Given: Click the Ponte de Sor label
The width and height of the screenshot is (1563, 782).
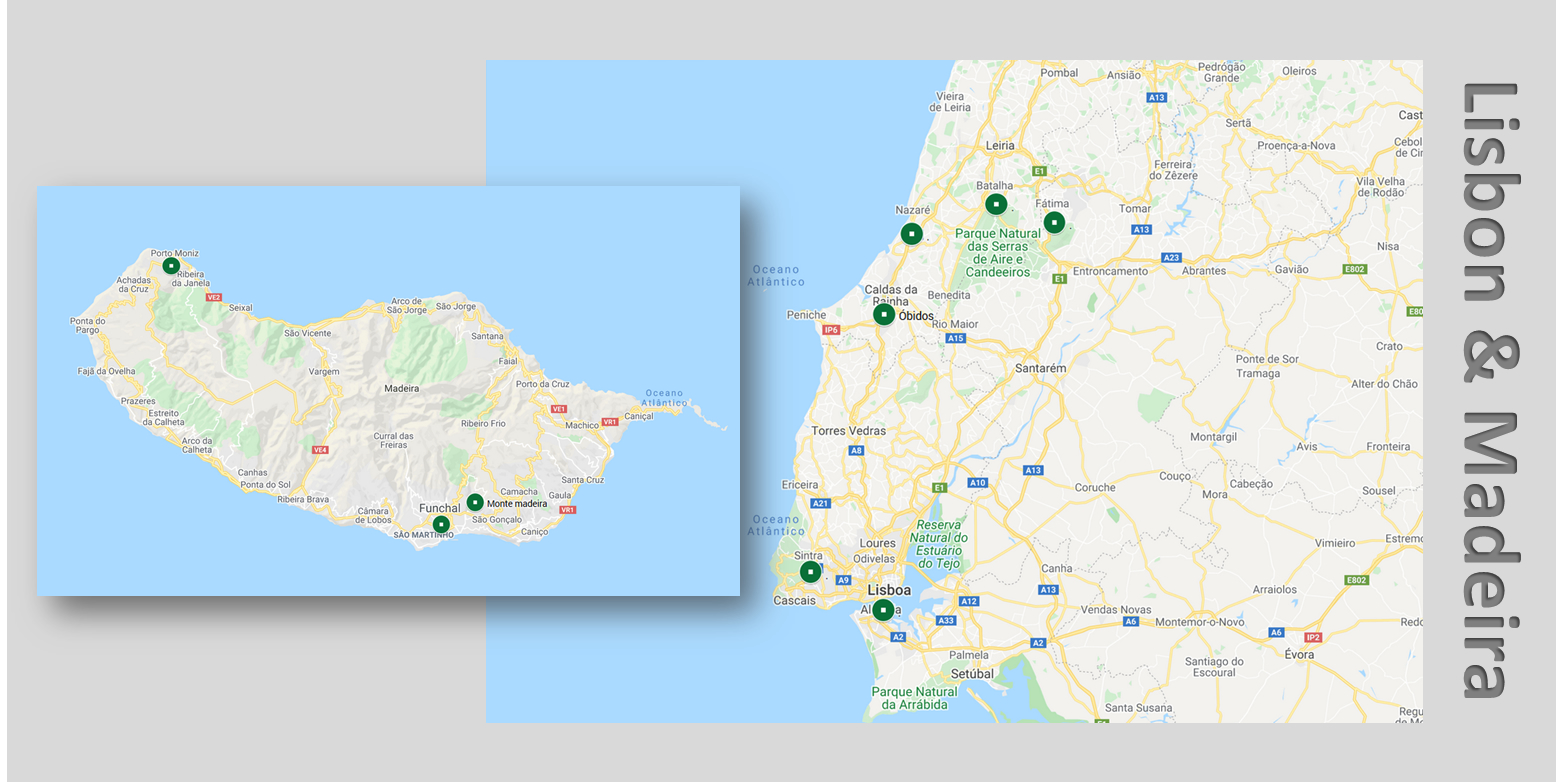Looking at the screenshot, I should (x=1267, y=359).
